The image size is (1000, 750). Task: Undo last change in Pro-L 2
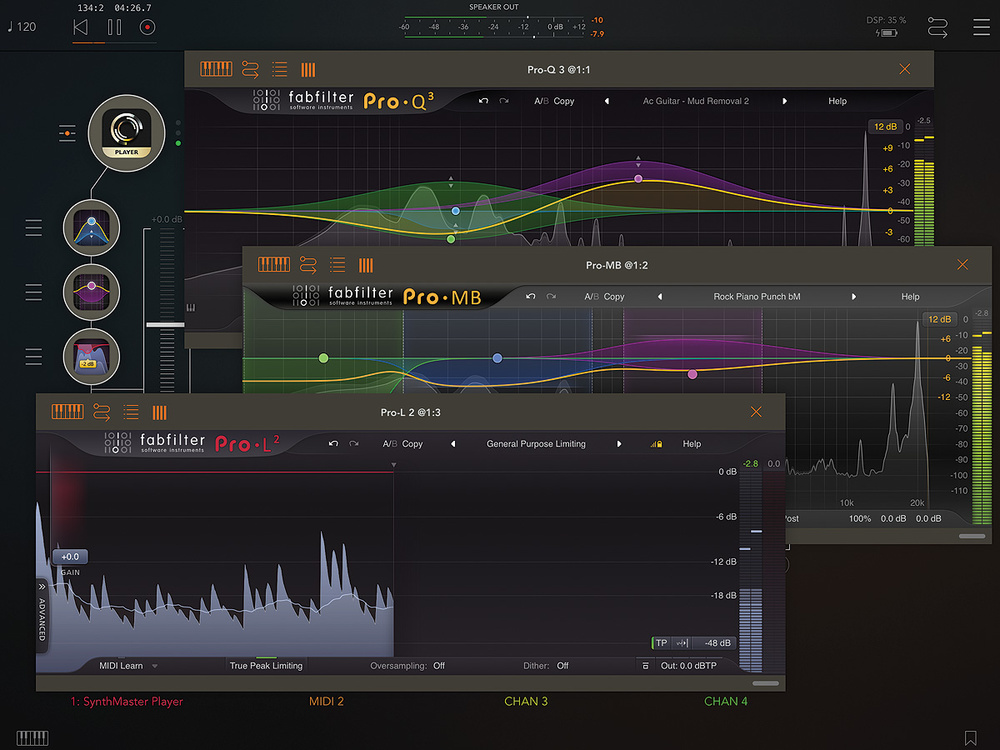click(x=333, y=443)
